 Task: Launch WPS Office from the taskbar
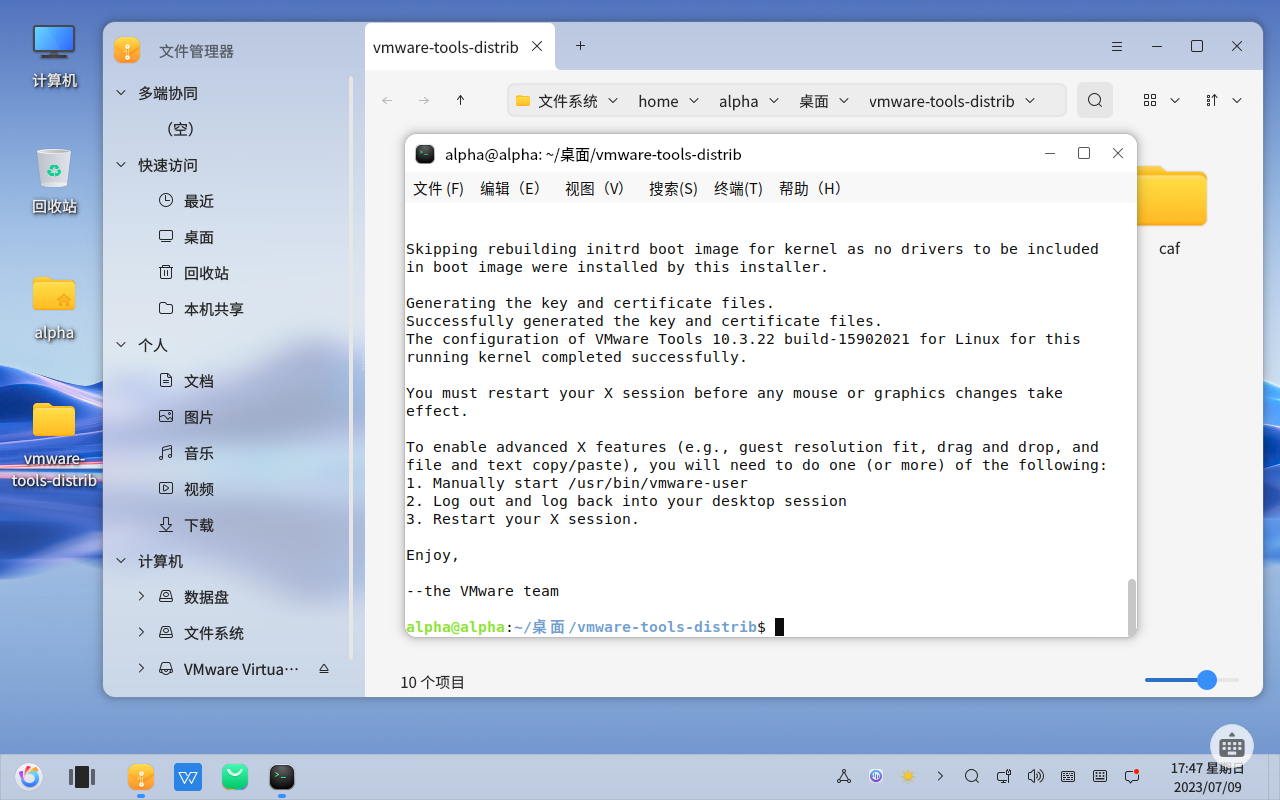[188, 776]
